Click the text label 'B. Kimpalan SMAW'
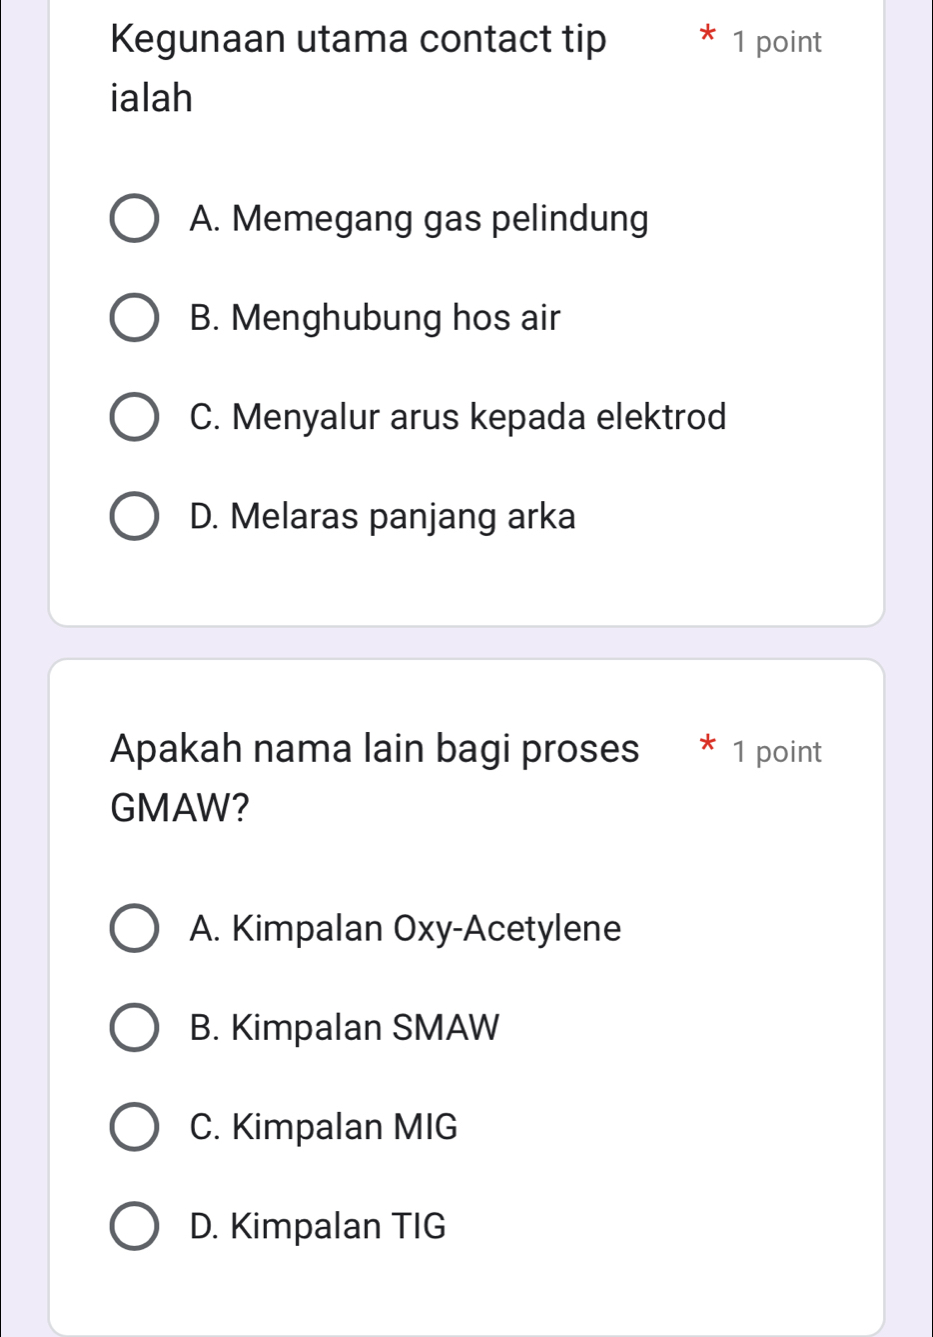Image resolution: width=933 pixels, height=1337 pixels. tap(344, 1028)
